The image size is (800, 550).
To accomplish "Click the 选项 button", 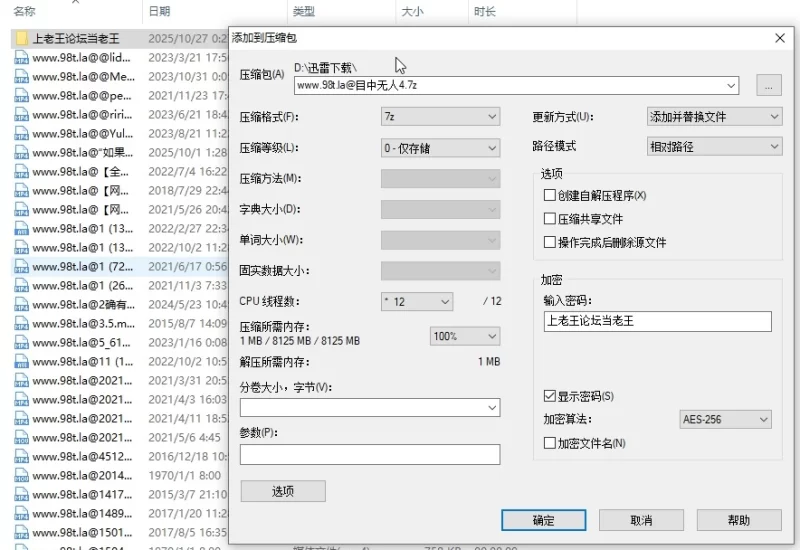I will click(x=283, y=491).
